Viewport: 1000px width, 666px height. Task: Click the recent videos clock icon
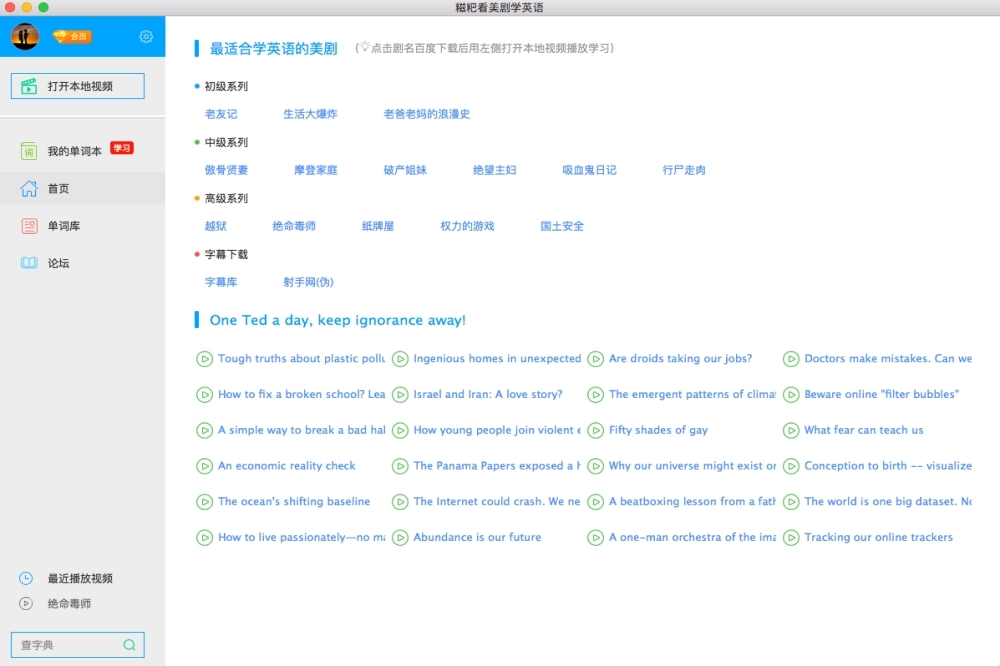26,578
